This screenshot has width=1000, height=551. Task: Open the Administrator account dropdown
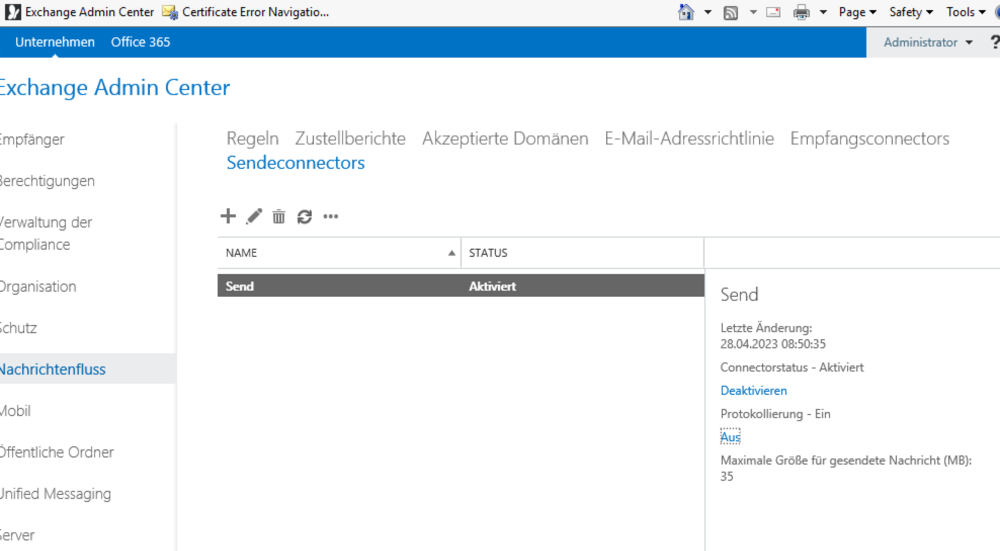(927, 42)
